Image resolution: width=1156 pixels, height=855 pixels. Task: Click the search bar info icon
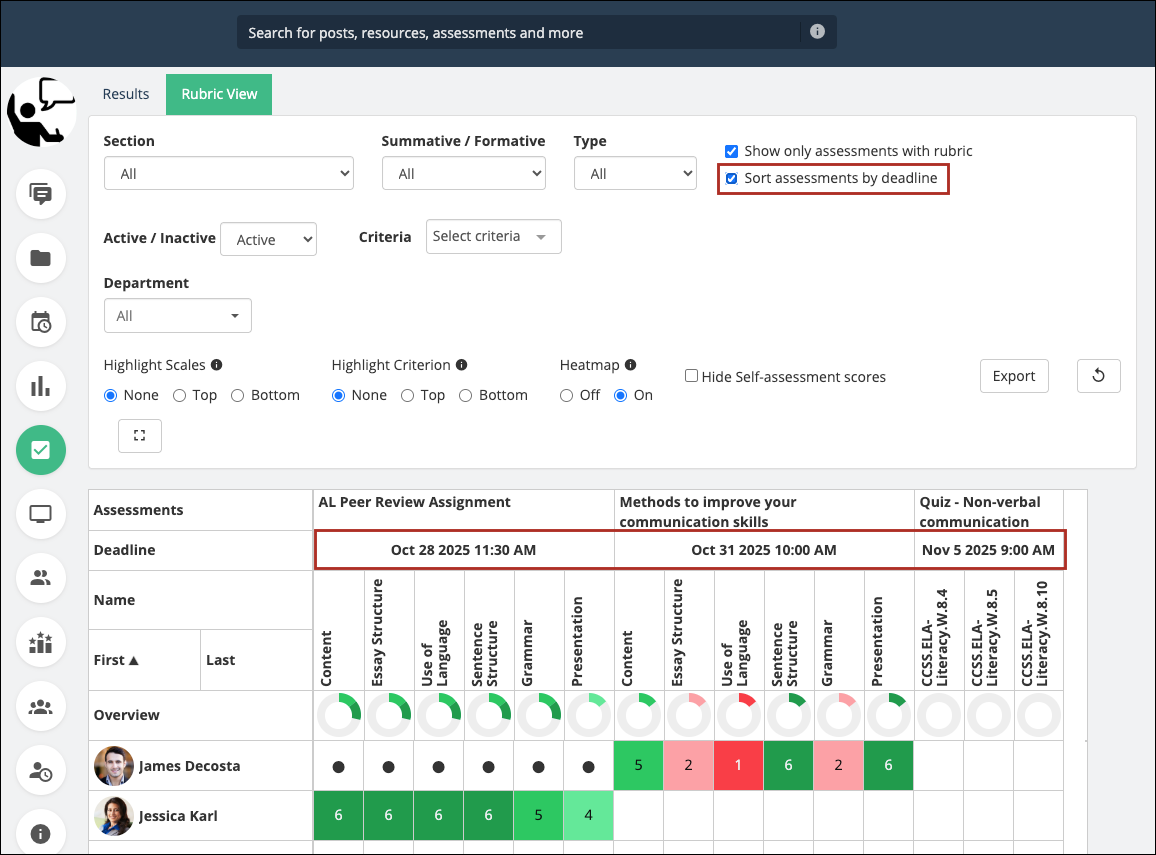click(817, 32)
